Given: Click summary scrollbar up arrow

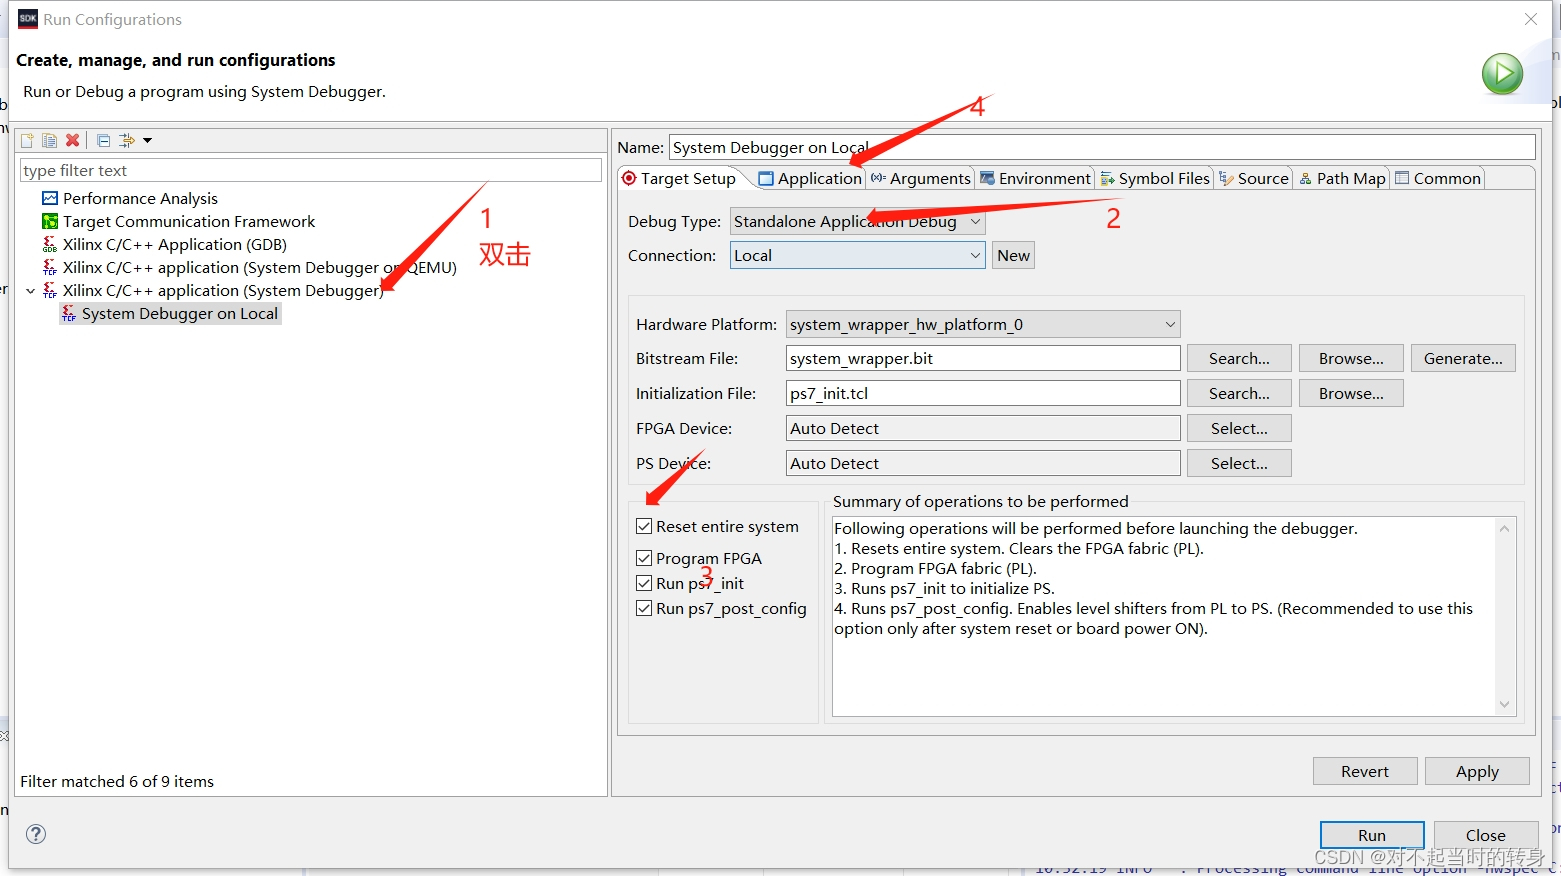Looking at the screenshot, I should click(x=1504, y=528).
